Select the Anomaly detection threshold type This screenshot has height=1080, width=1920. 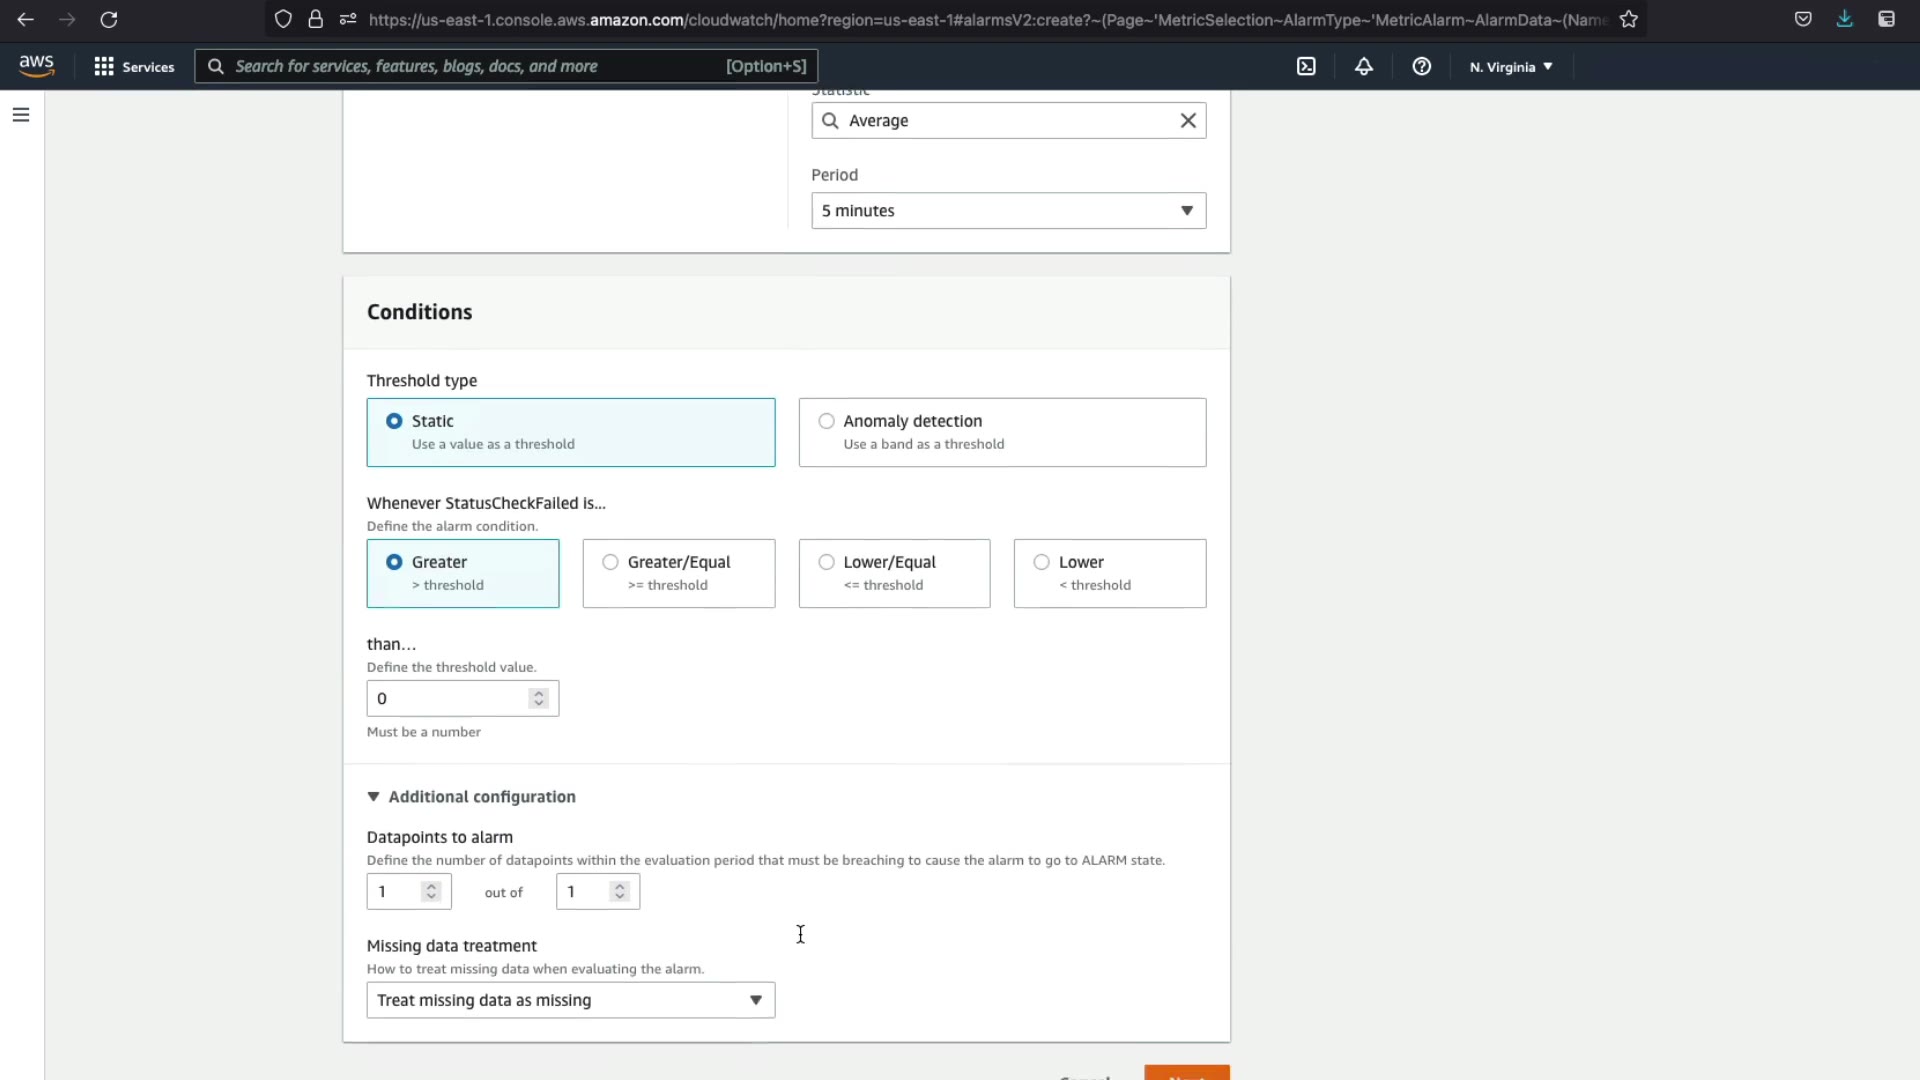(827, 421)
